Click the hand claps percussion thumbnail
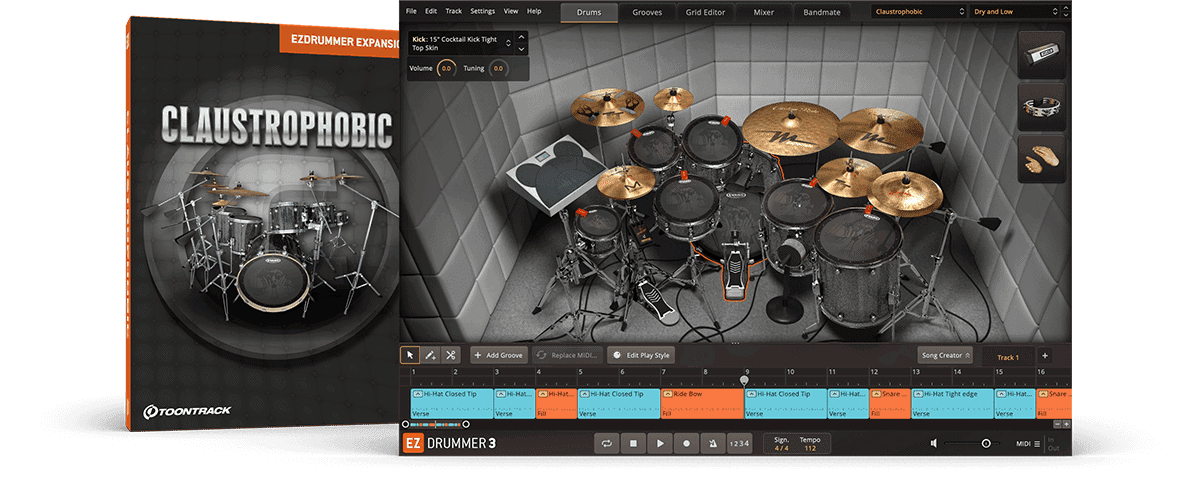The image size is (1200, 488). click(1043, 159)
